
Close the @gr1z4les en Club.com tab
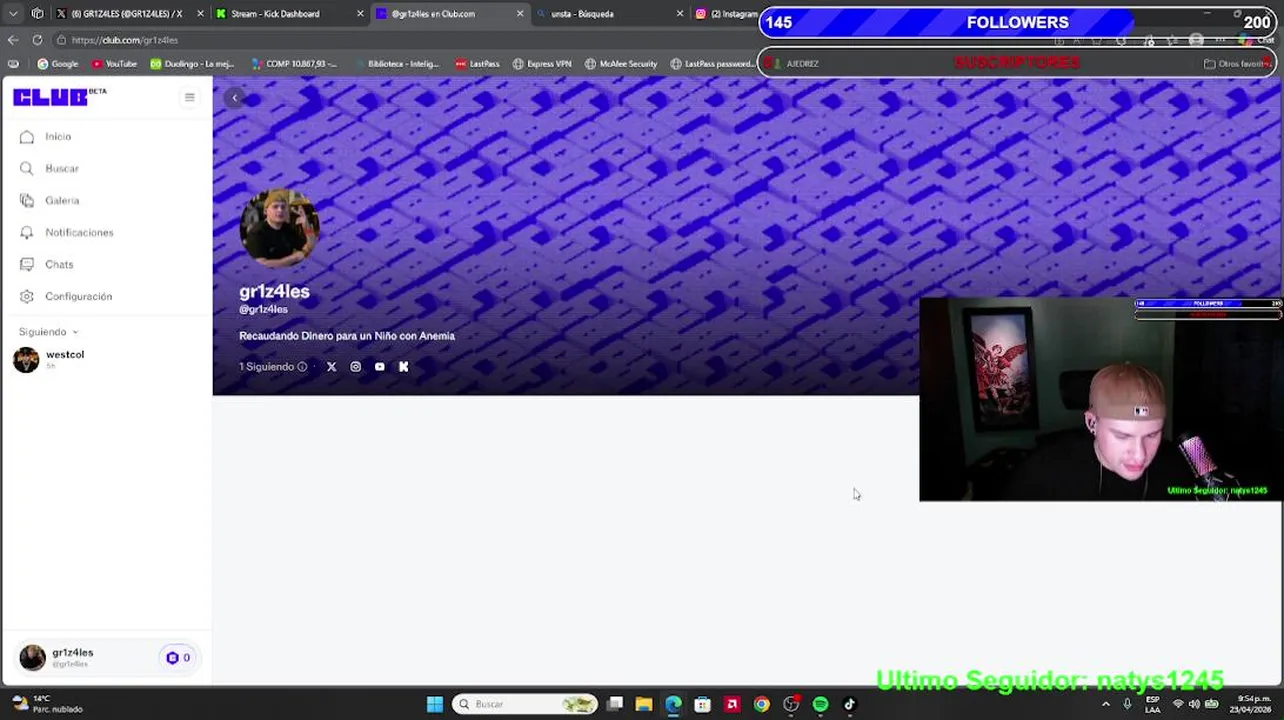tap(520, 14)
